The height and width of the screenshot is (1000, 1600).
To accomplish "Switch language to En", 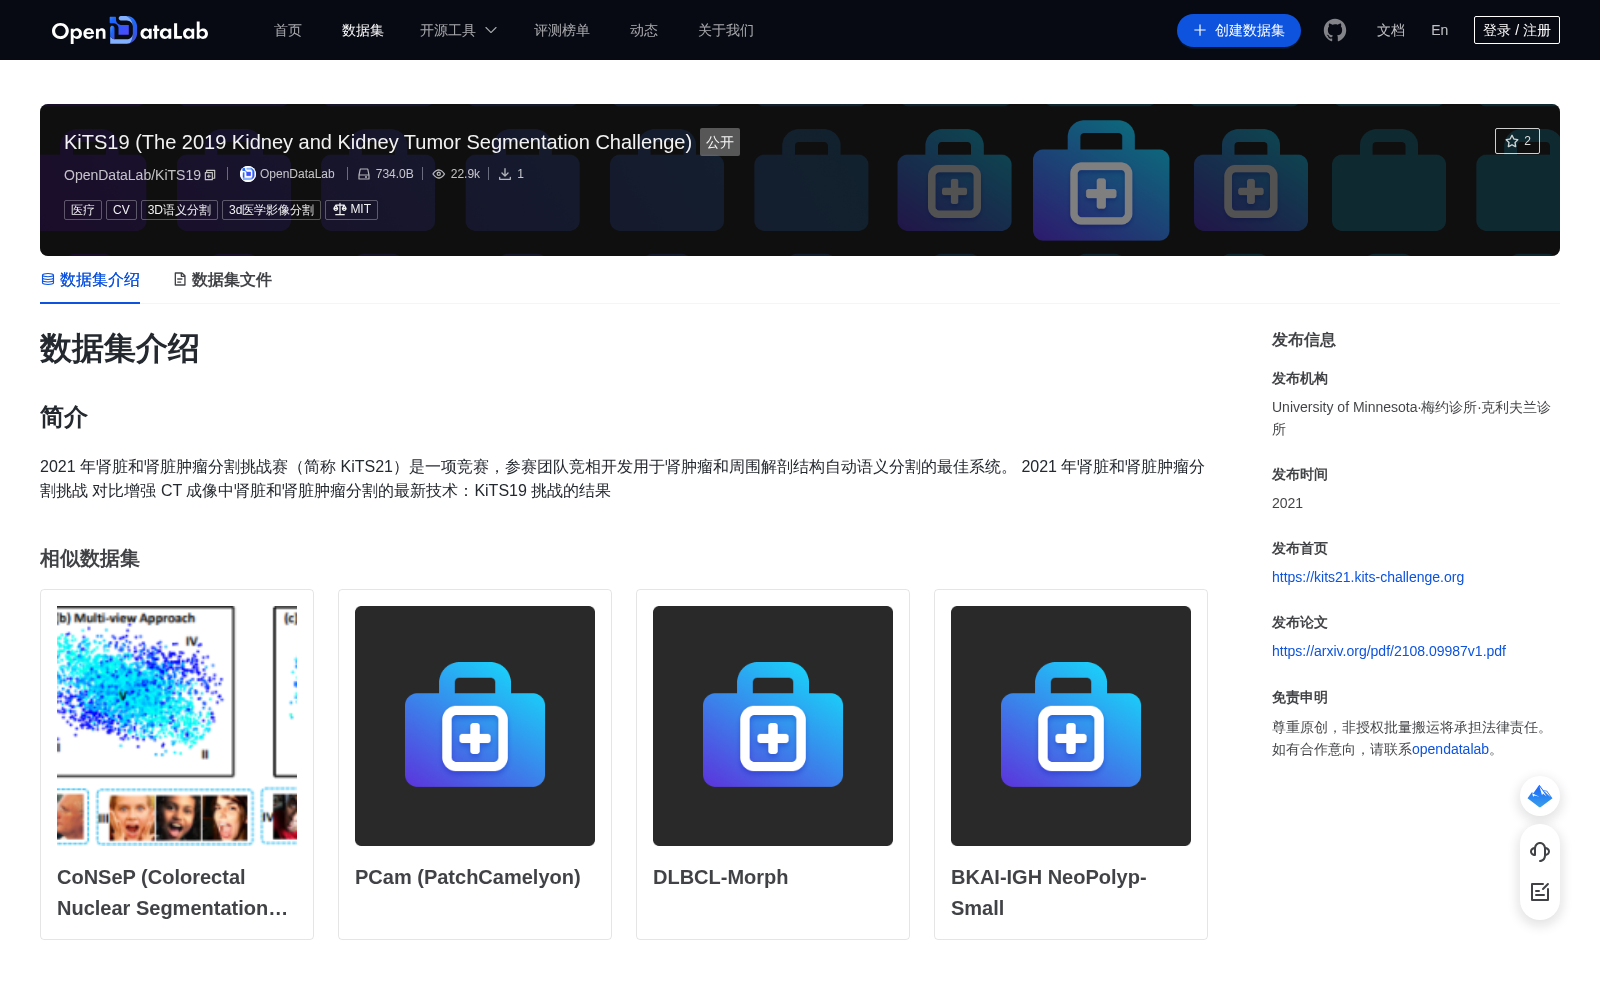I will pyautogui.click(x=1440, y=30).
